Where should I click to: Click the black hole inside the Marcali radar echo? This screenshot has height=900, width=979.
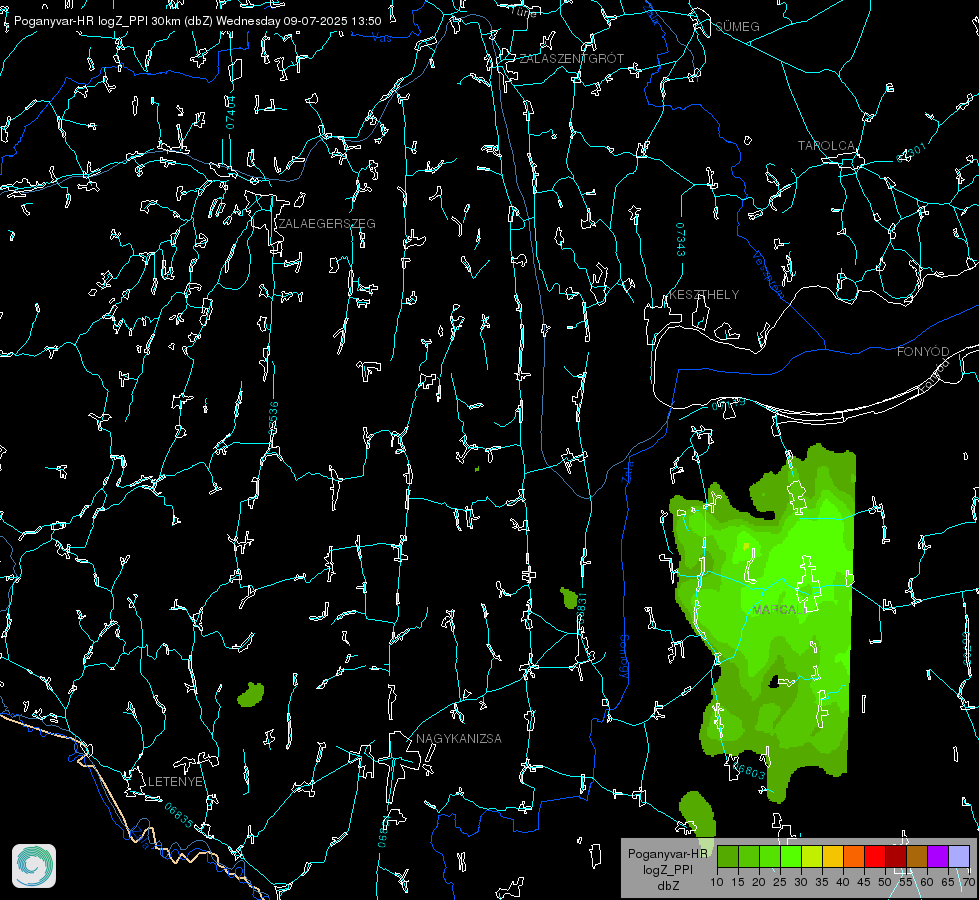coord(775,681)
